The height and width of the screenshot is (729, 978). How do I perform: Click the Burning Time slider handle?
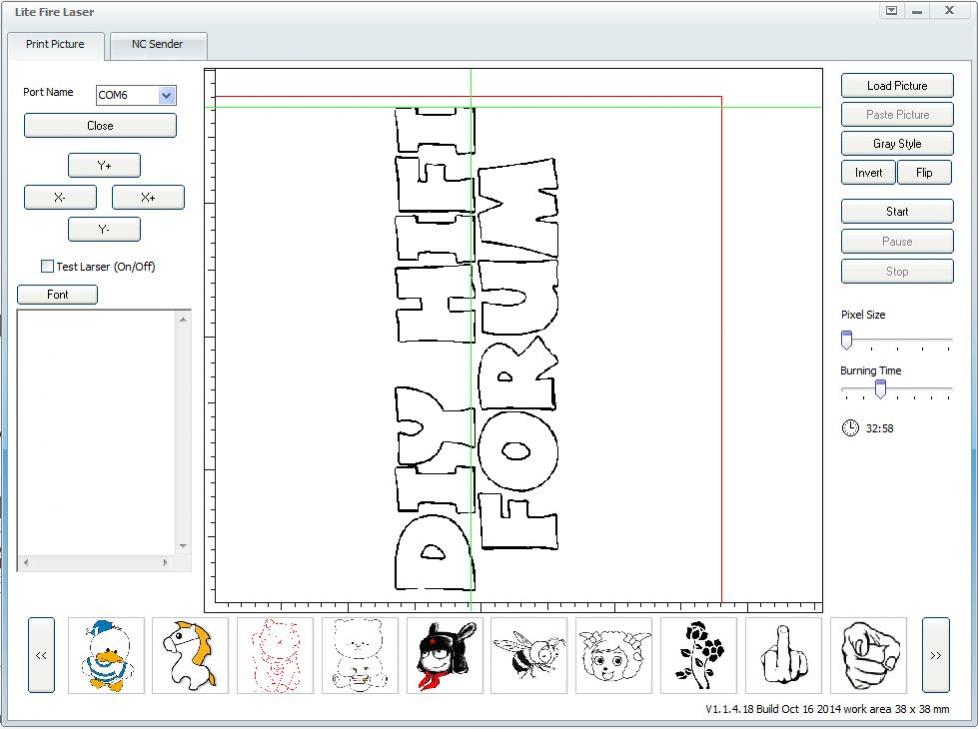tap(880, 389)
